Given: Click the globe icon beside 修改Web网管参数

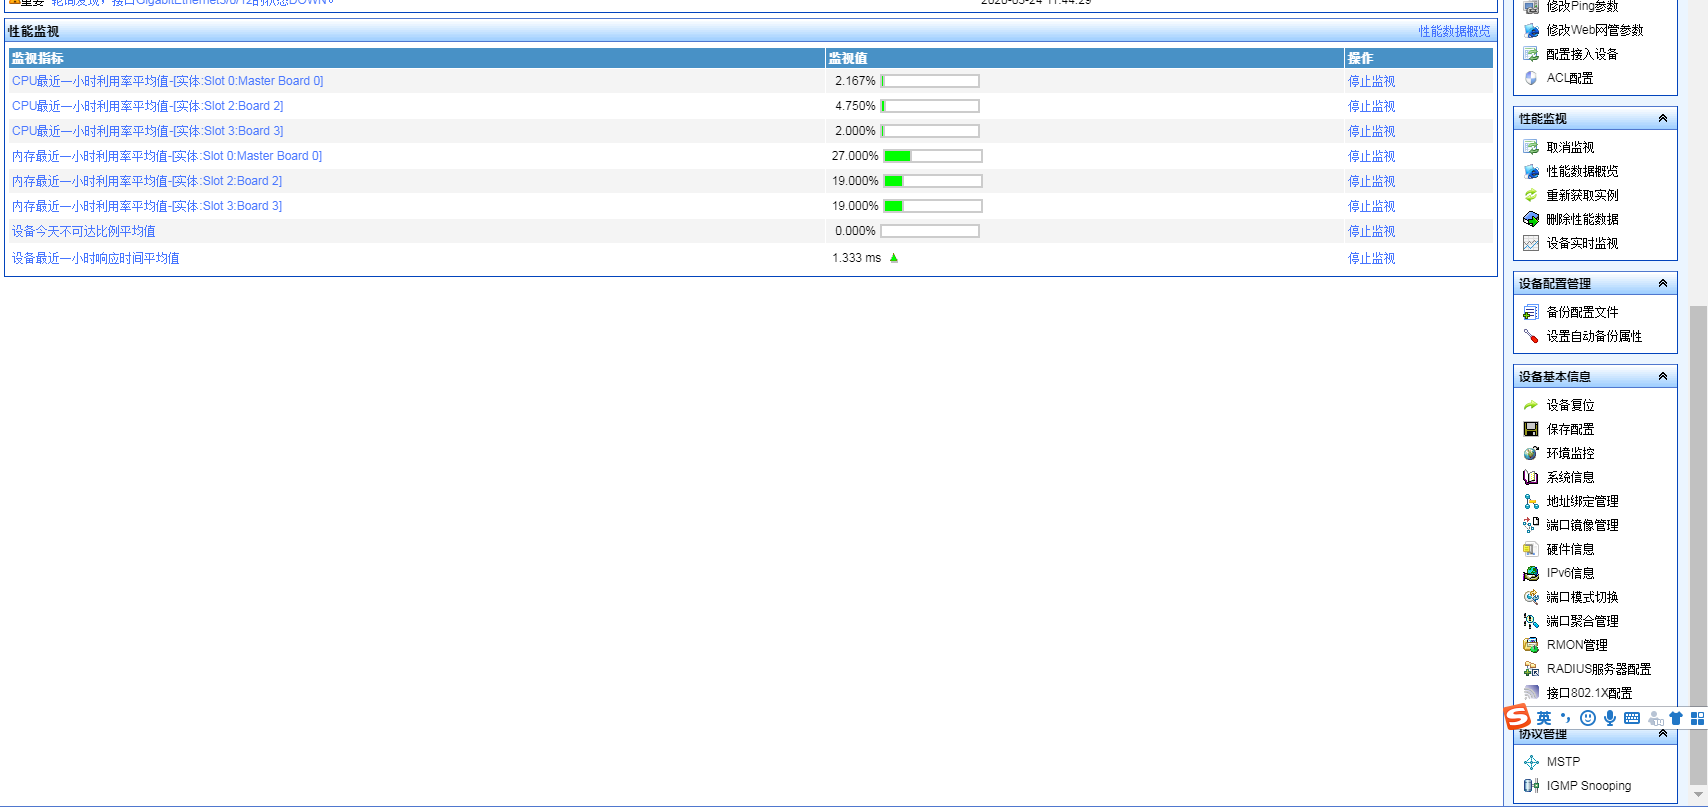Looking at the screenshot, I should click(1530, 30).
